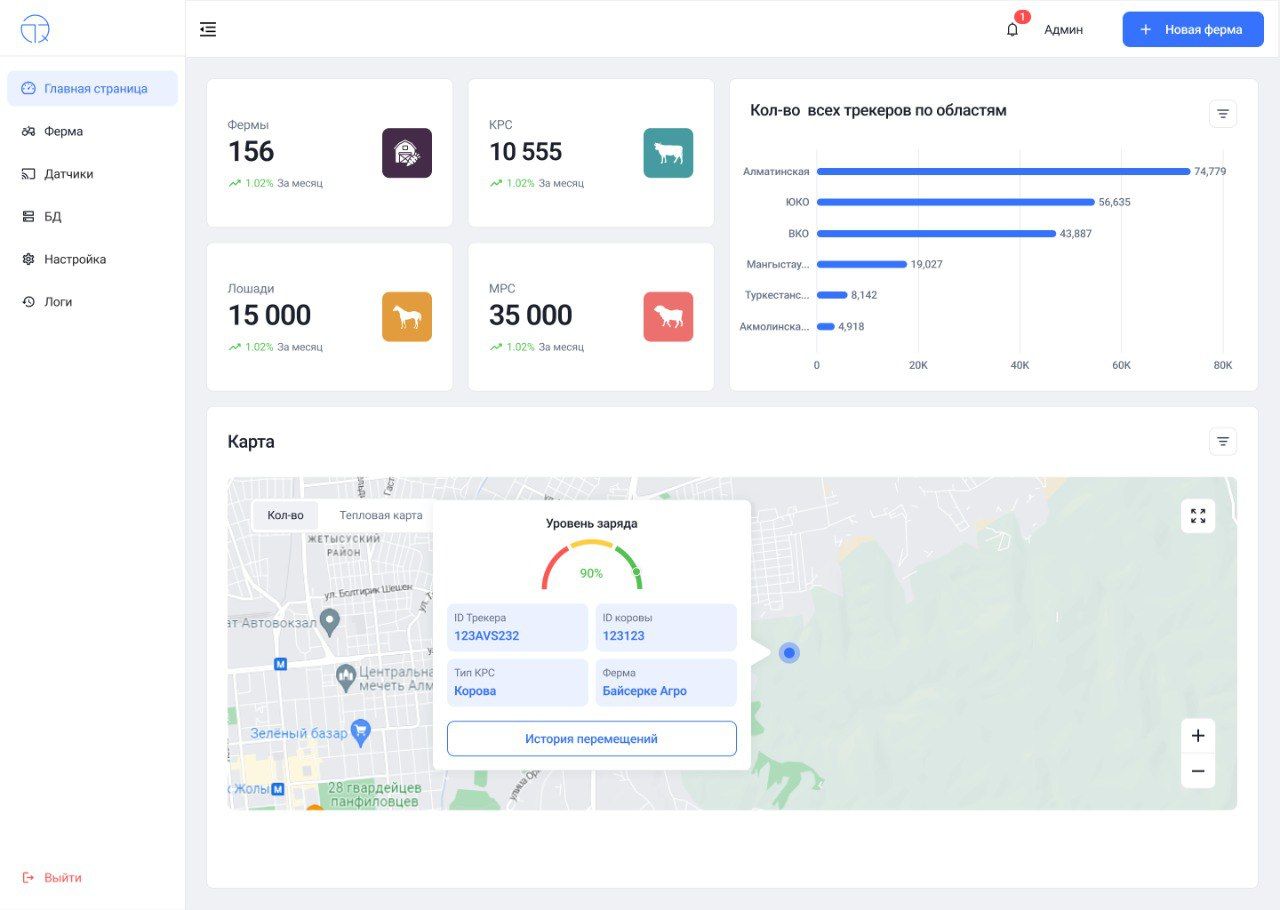
Task: Click ID Трекера value 123AVS232
Action: point(487,636)
